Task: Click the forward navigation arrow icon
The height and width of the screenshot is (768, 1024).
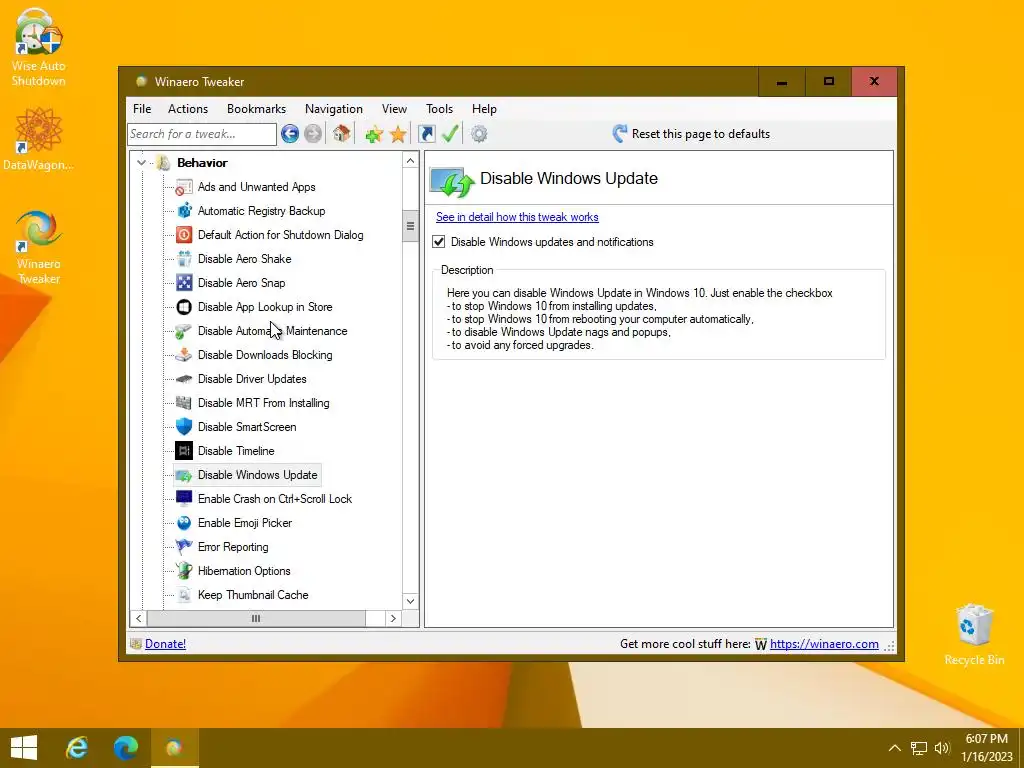Action: click(x=313, y=134)
